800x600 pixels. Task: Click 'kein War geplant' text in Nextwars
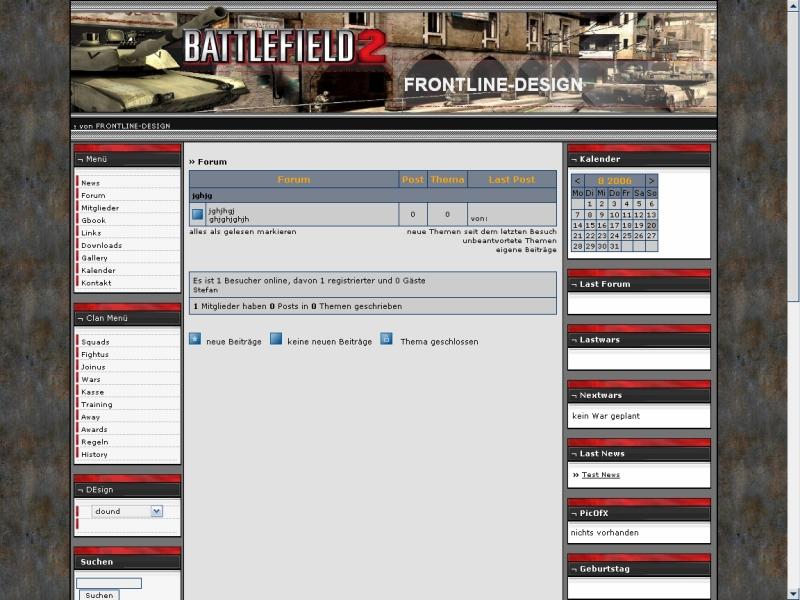point(606,416)
